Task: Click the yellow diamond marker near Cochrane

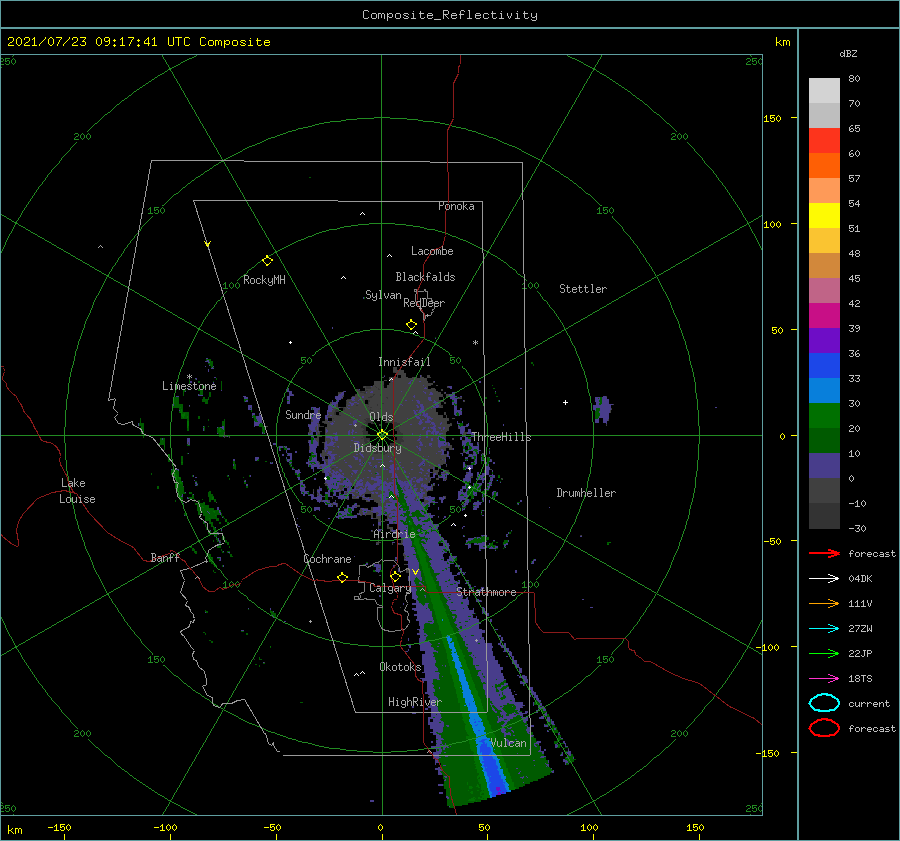Action: tap(343, 578)
